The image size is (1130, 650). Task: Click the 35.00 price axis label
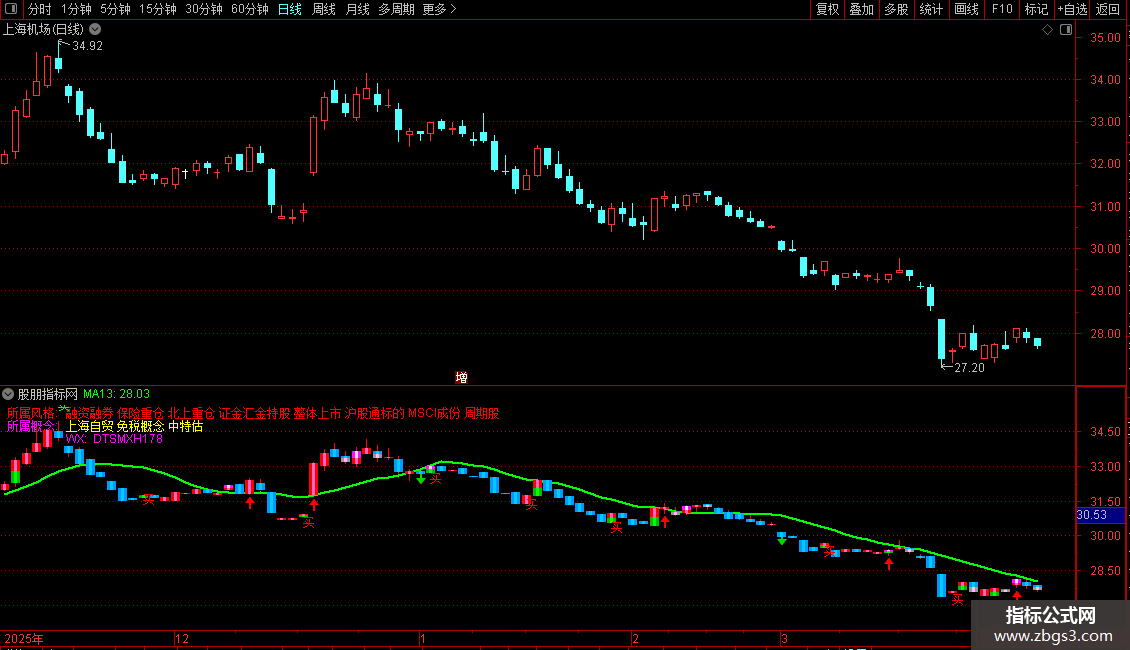pyautogui.click(x=1105, y=37)
